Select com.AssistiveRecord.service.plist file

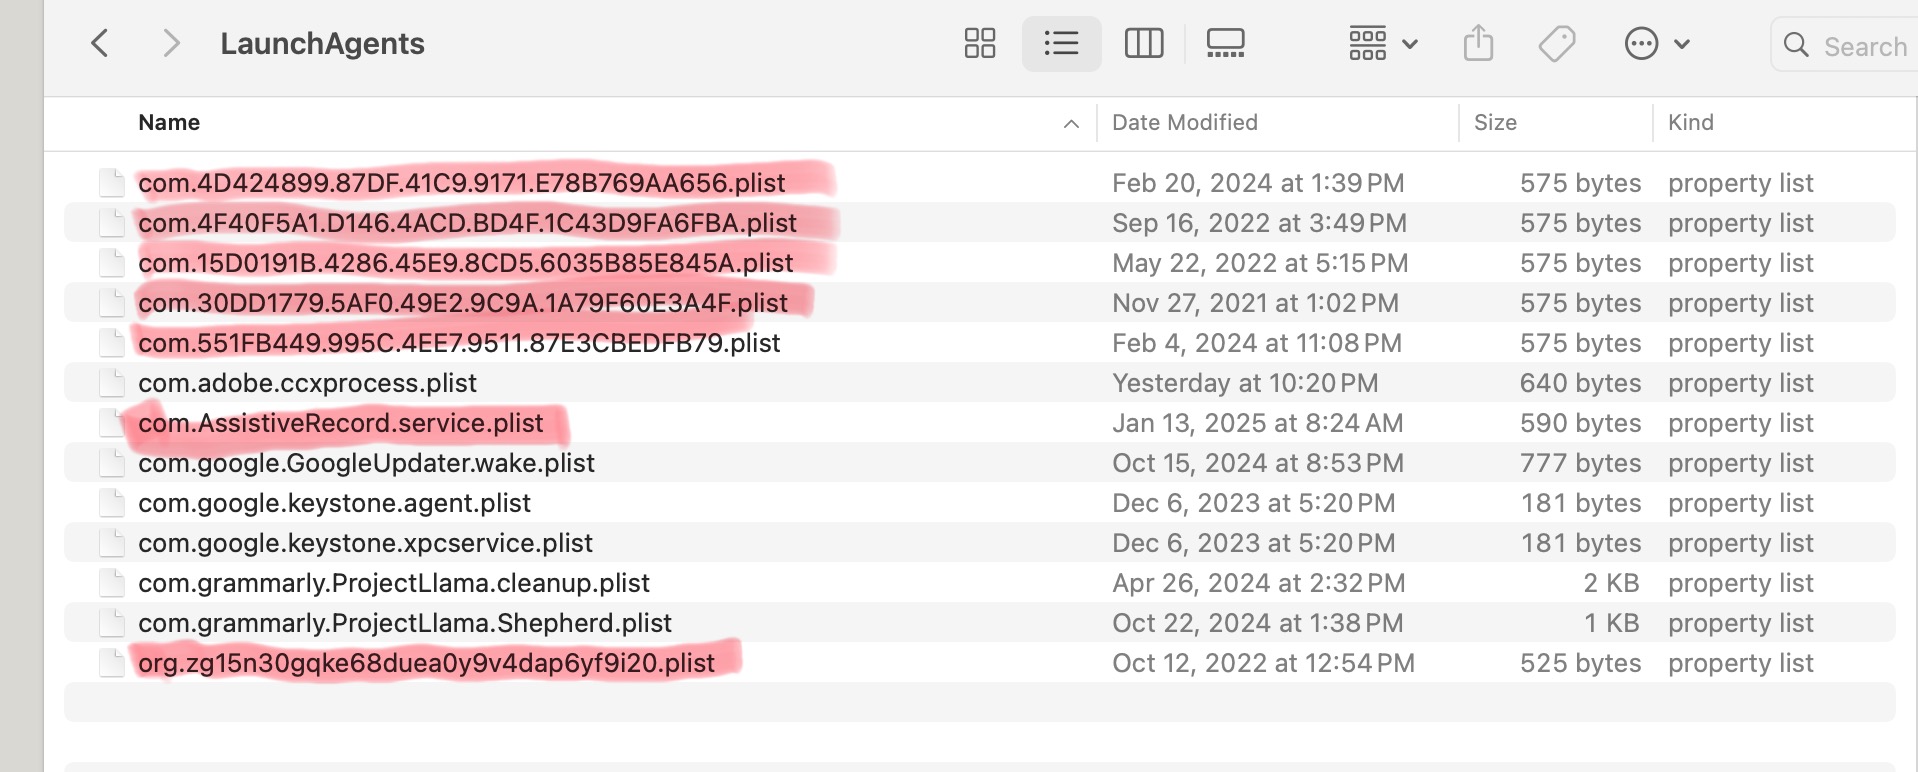pos(340,423)
